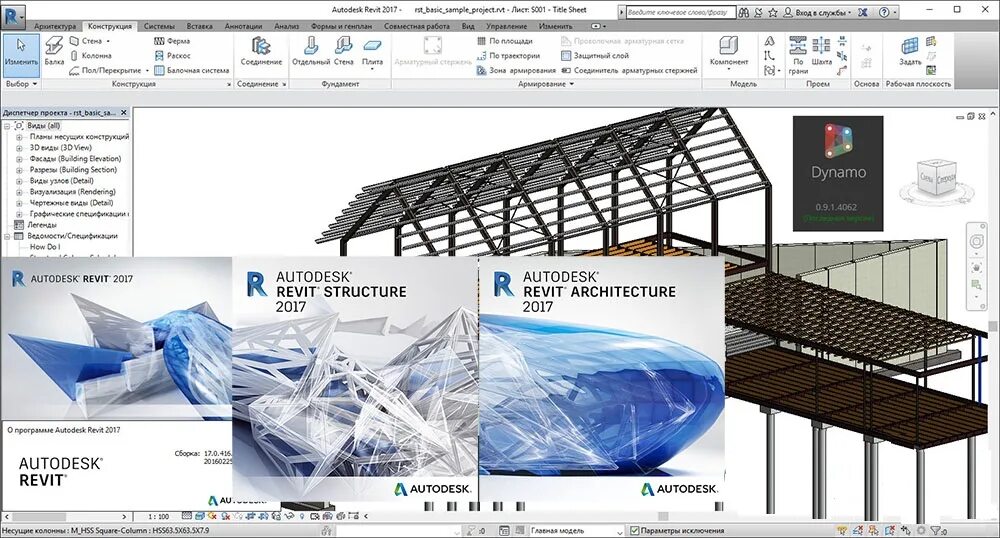Switch to the Системы ribbon tab
Image resolution: width=1000 pixels, height=538 pixels.
pyautogui.click(x=159, y=26)
